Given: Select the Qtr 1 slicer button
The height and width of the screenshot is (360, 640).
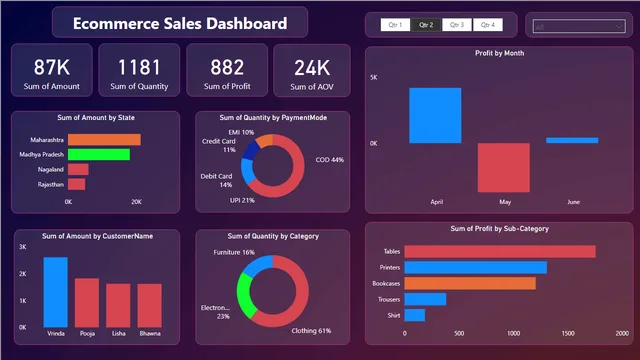Looking at the screenshot, I should (x=395, y=25).
